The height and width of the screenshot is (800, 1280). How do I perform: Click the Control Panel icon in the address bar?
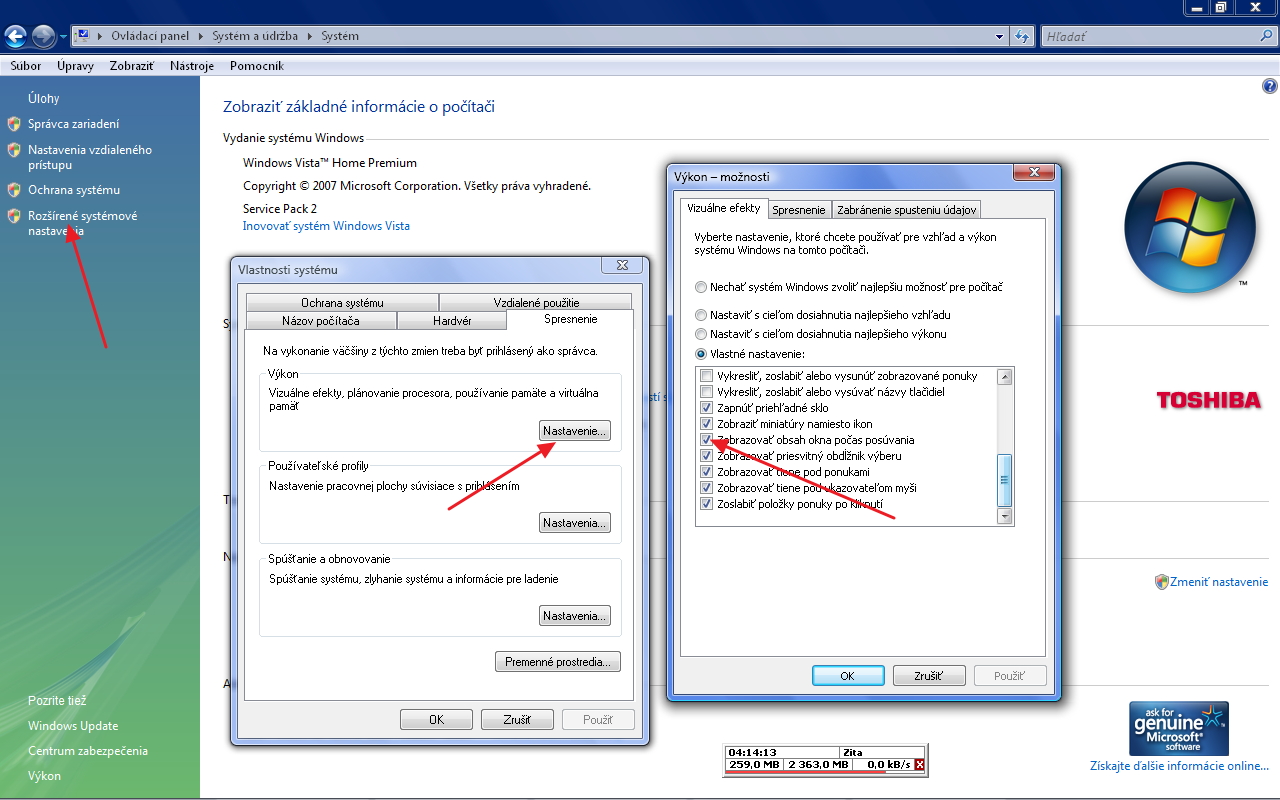coord(82,36)
